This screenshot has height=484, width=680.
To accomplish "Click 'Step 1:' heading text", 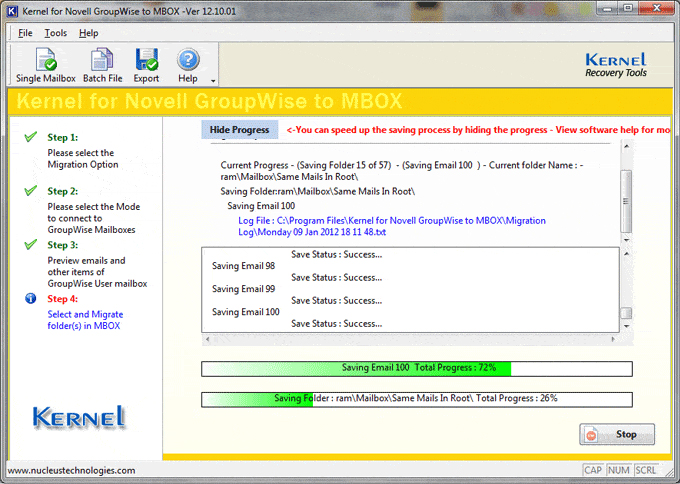I will [x=63, y=137].
